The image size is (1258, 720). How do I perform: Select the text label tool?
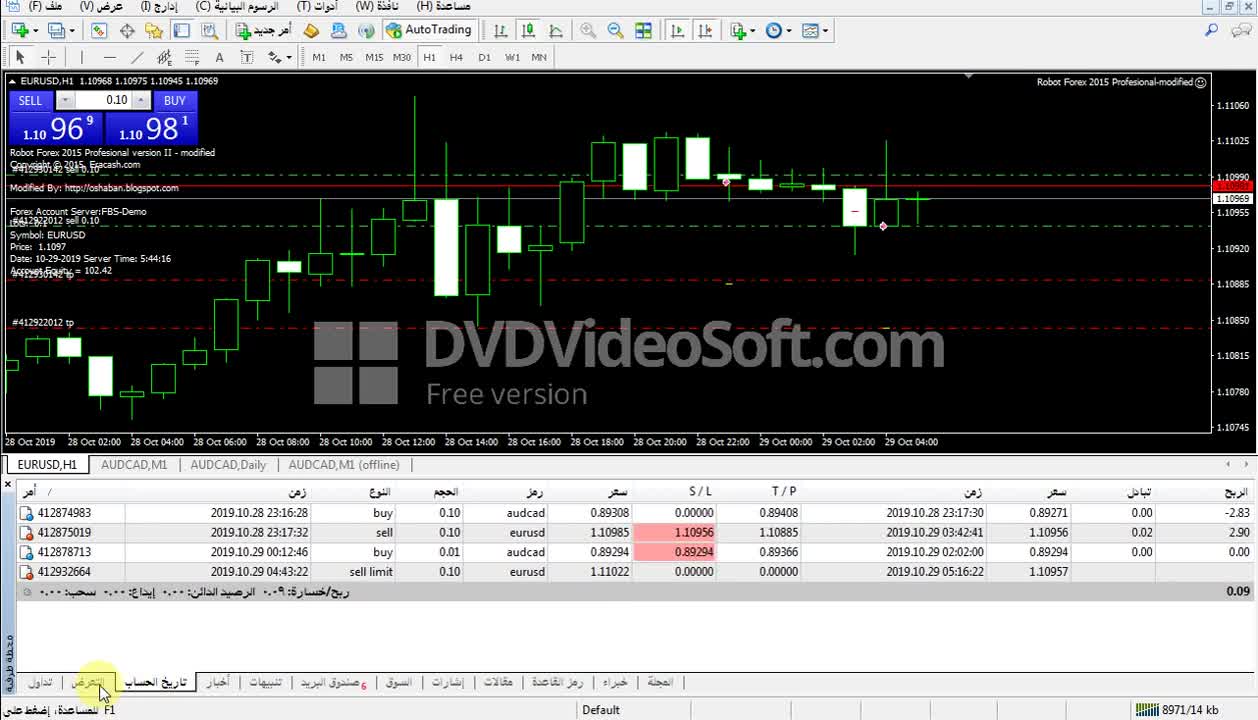click(247, 57)
